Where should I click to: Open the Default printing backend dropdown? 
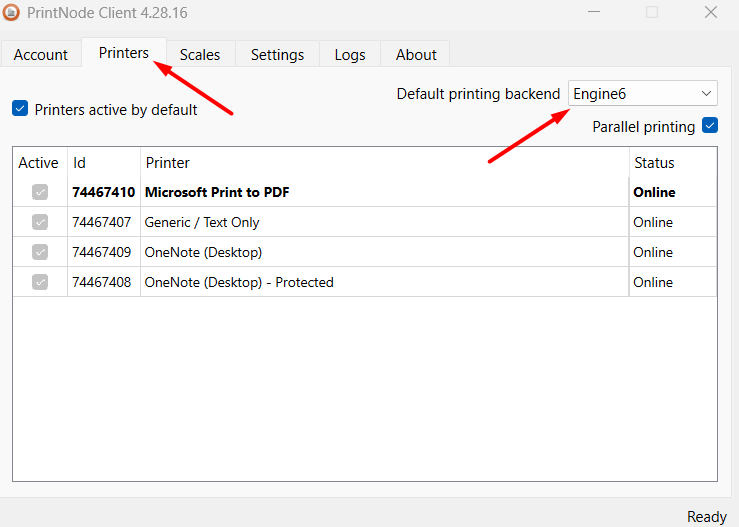[643, 93]
